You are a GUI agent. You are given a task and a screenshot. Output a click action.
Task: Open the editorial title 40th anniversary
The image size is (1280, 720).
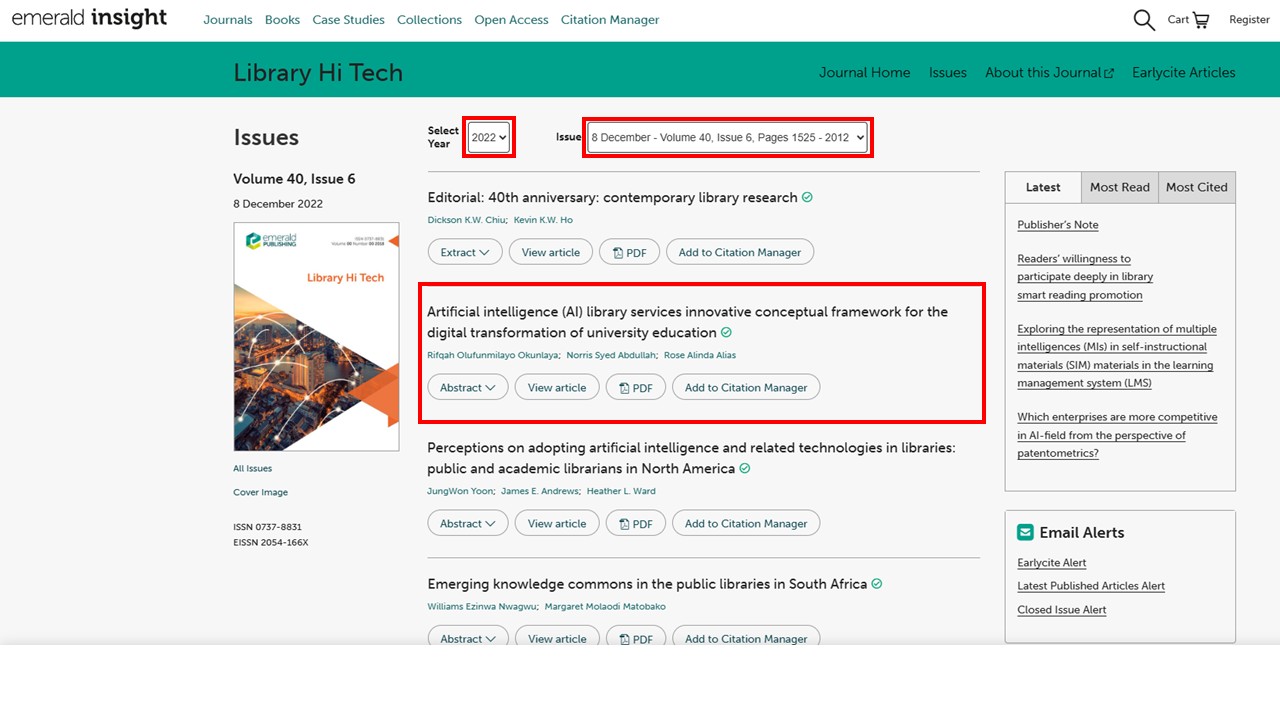click(612, 197)
